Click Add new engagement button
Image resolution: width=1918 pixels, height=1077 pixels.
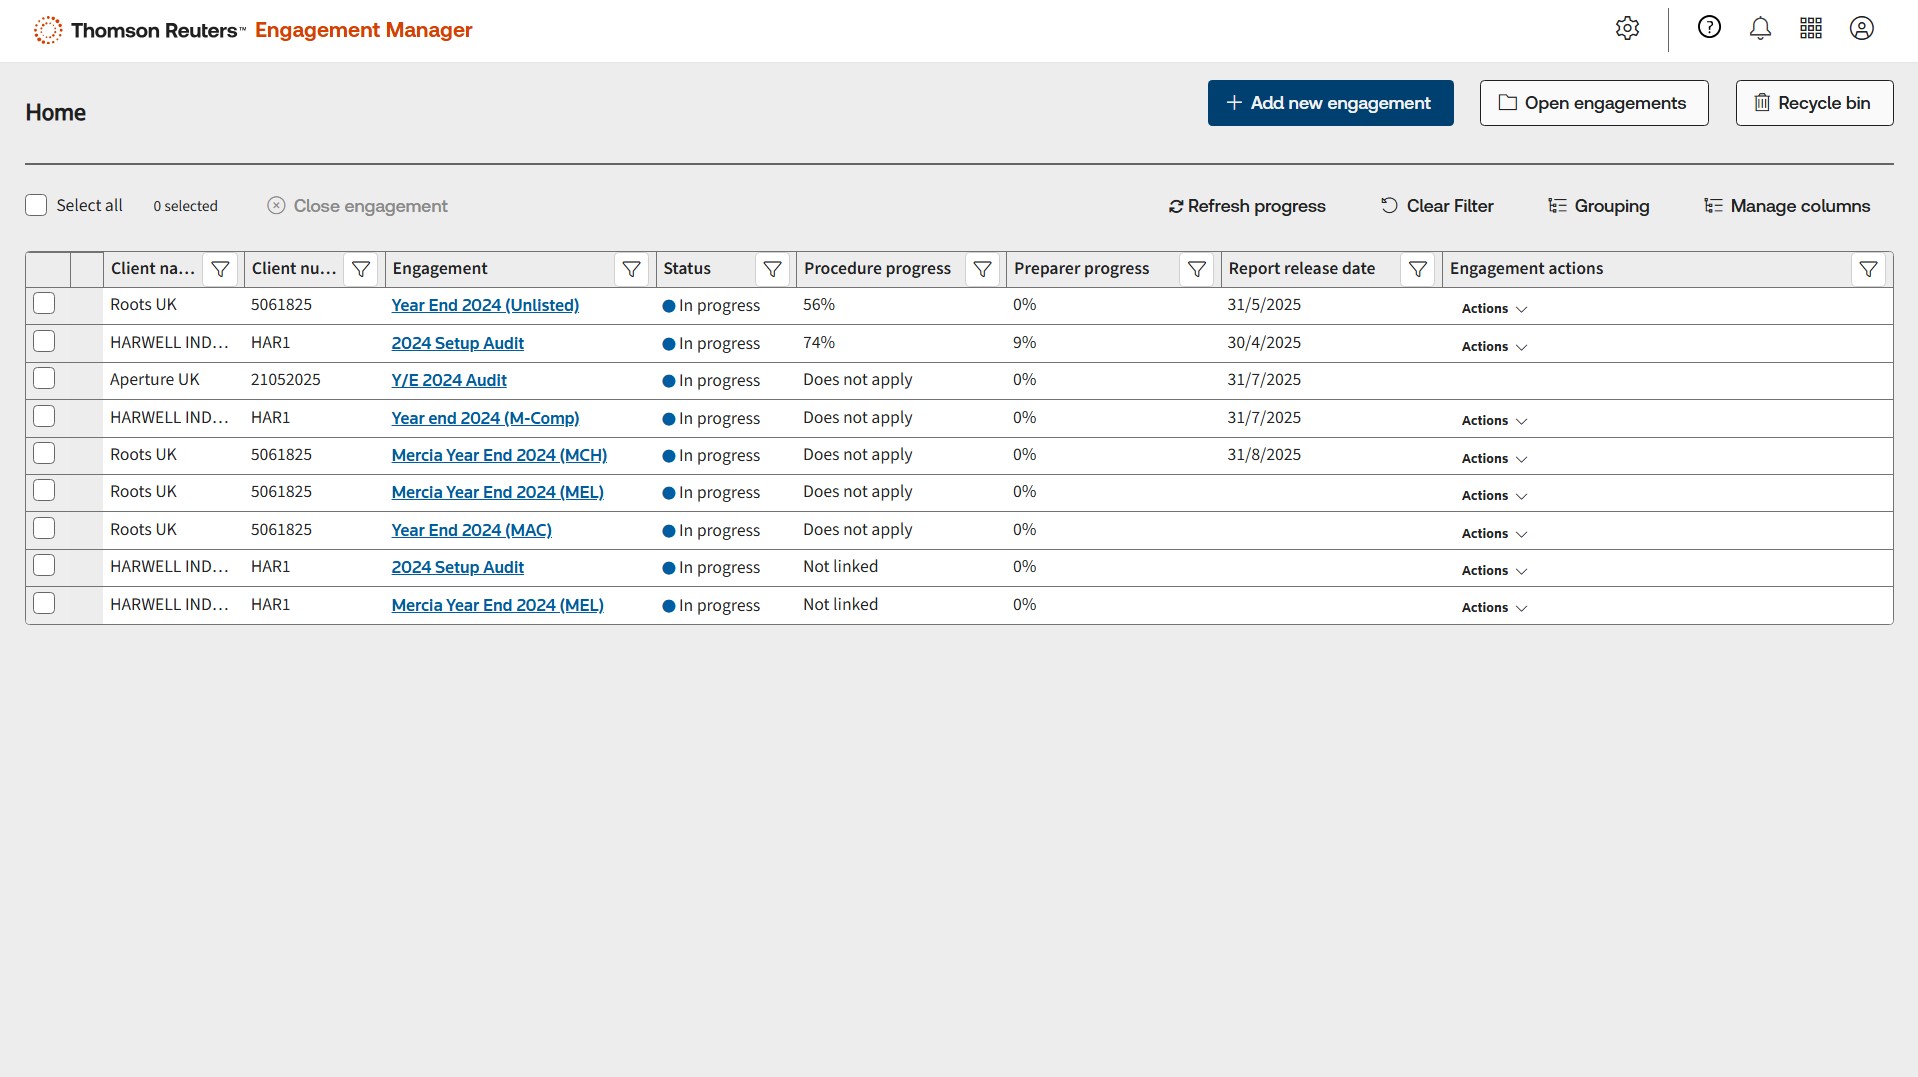(x=1330, y=103)
